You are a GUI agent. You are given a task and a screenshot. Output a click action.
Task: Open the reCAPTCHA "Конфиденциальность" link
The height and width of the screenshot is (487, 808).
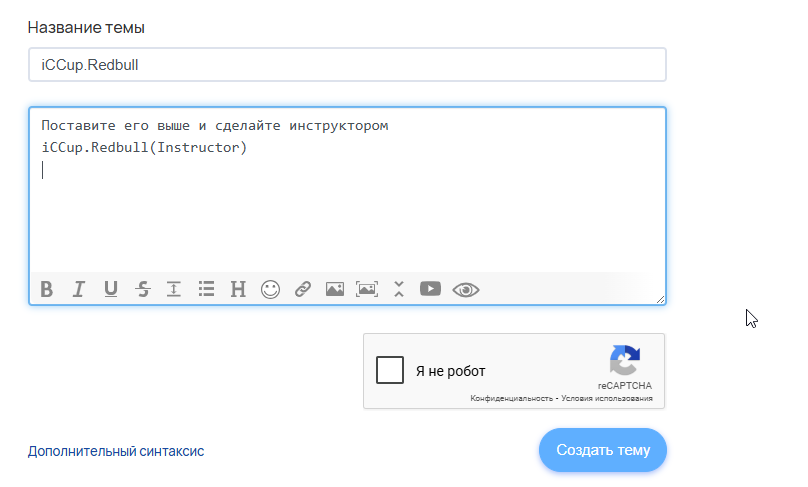[x=511, y=398]
